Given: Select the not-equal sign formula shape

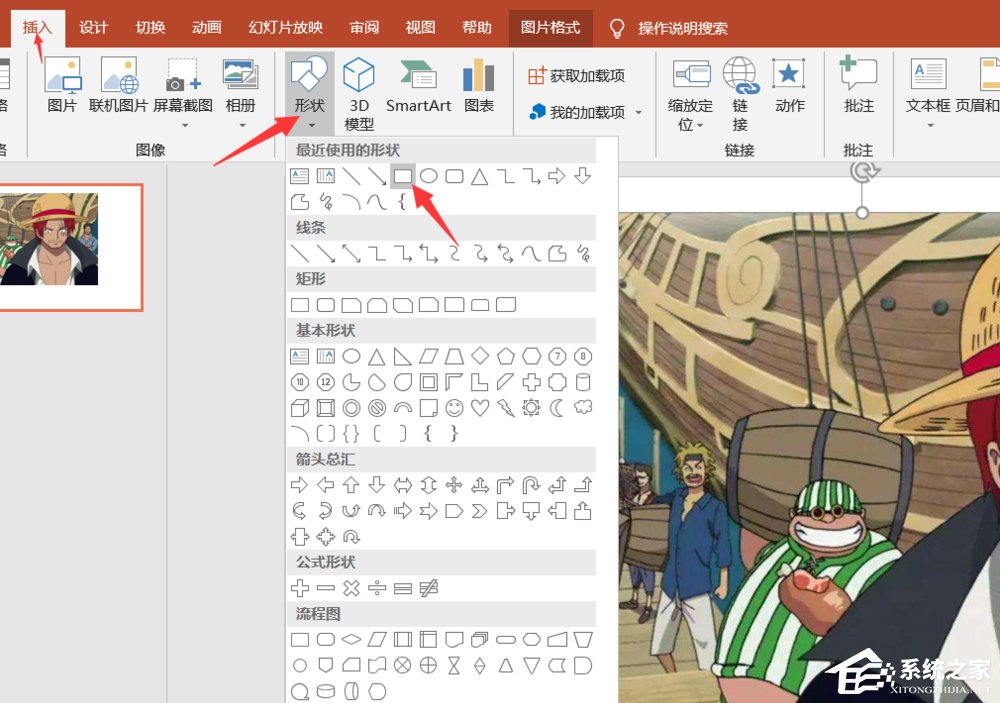Looking at the screenshot, I should [x=428, y=588].
